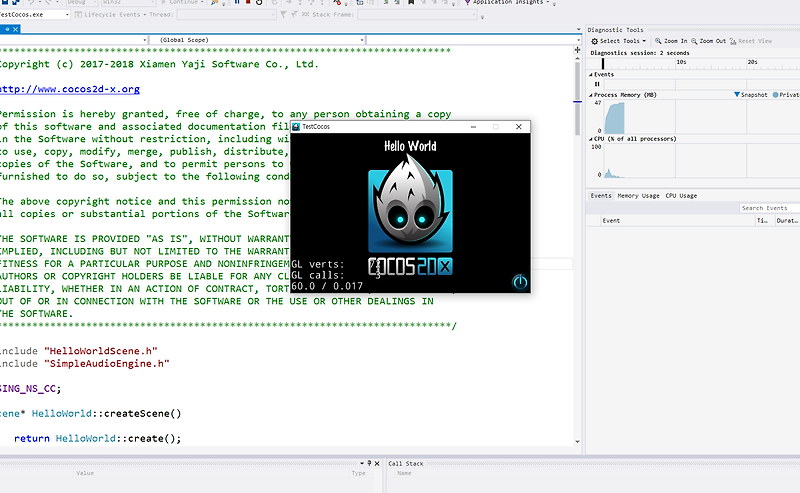Click the Stop debugging icon
The height and width of the screenshot is (493, 800).
click(248, 2)
